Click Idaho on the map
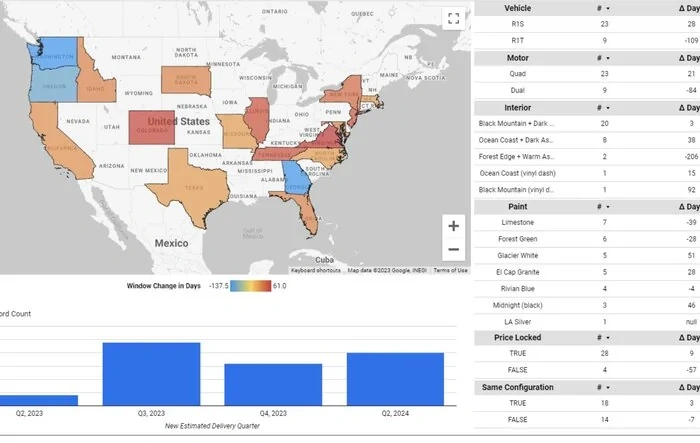This screenshot has height=443, width=700. tap(95, 87)
